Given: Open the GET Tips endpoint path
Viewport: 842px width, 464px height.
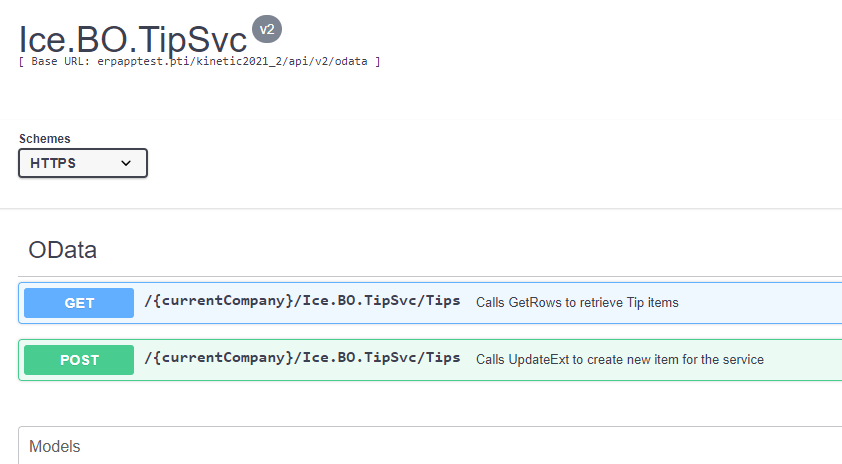Looking at the screenshot, I should (302, 301).
